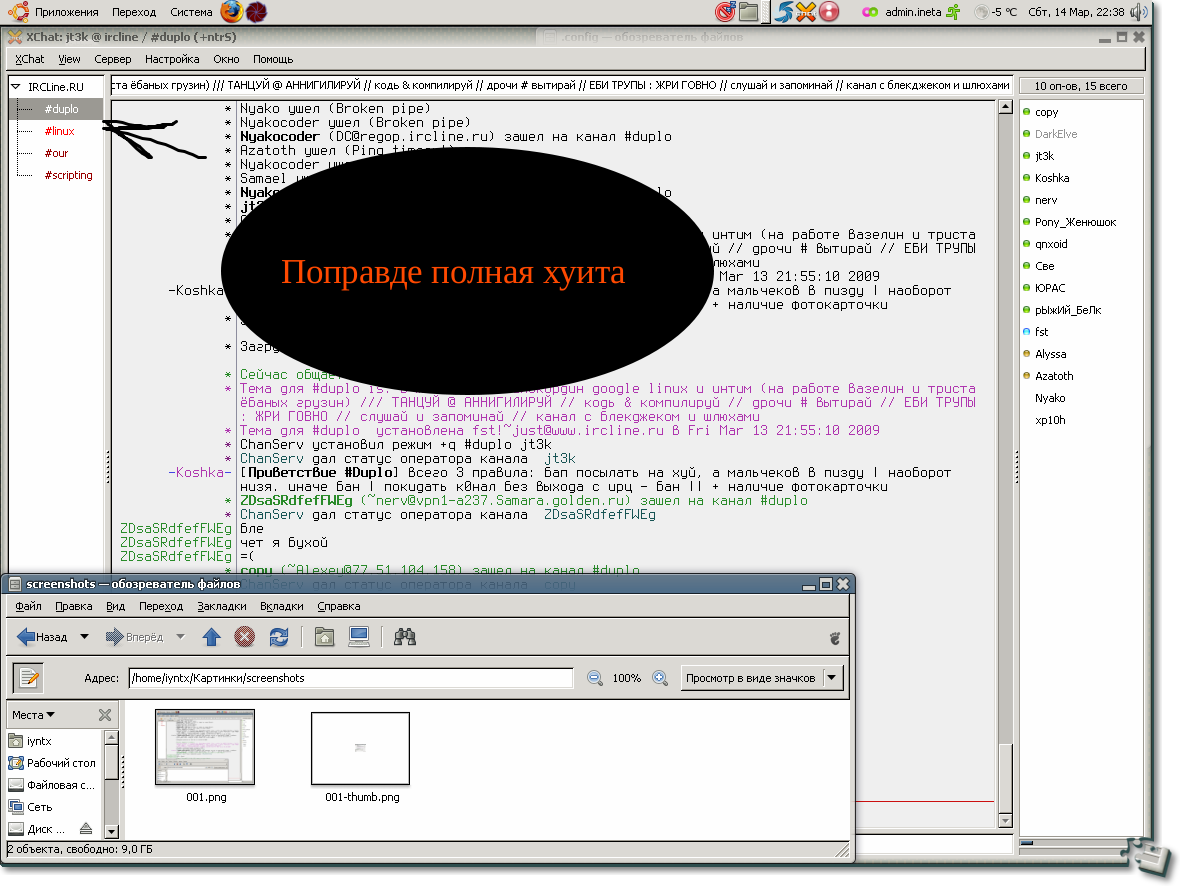This screenshot has height=886, width=1180.
Task: Reload the current folder view
Action: (279, 637)
